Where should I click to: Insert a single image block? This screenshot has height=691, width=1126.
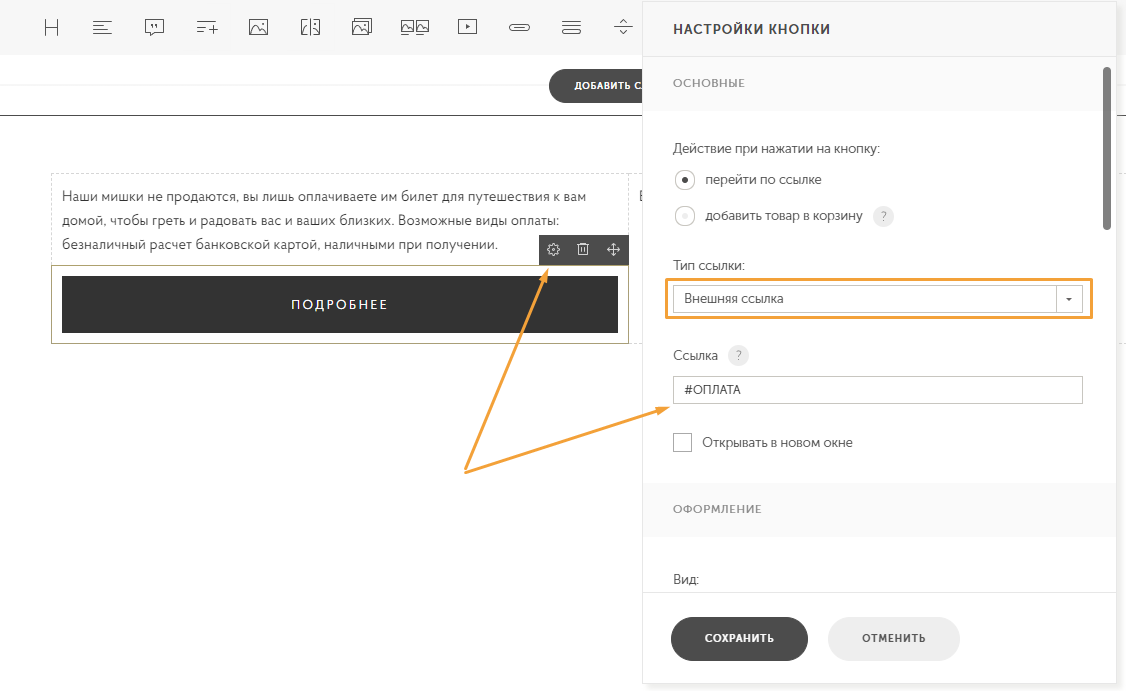tap(258, 28)
